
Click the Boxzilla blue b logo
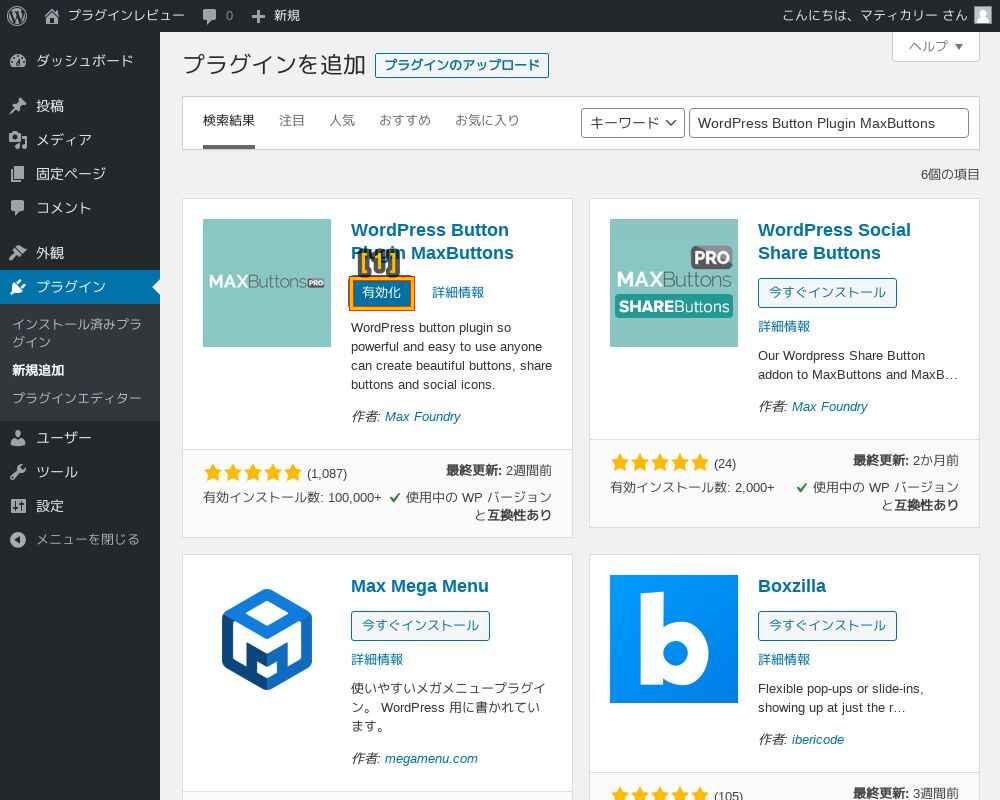pyautogui.click(x=673, y=639)
